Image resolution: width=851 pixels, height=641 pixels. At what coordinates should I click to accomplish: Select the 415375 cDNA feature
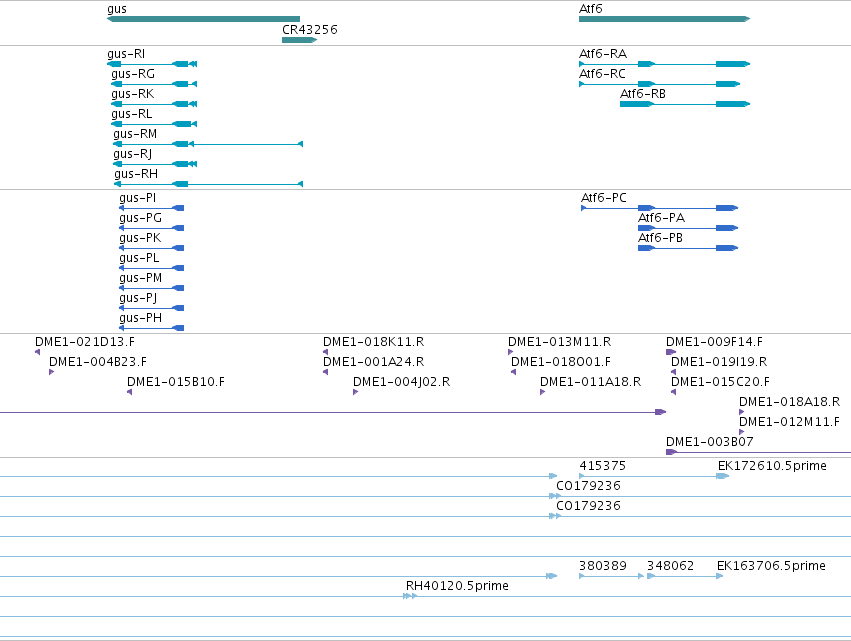point(654,477)
